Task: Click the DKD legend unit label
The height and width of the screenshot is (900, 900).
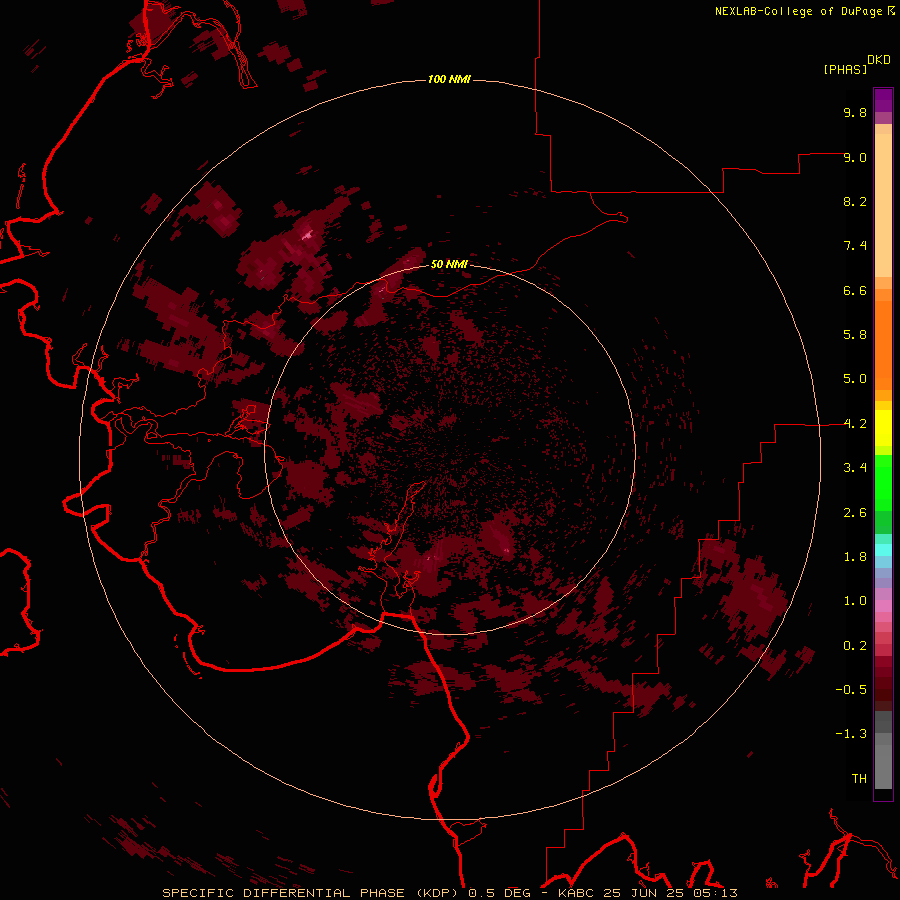Action: click(879, 59)
